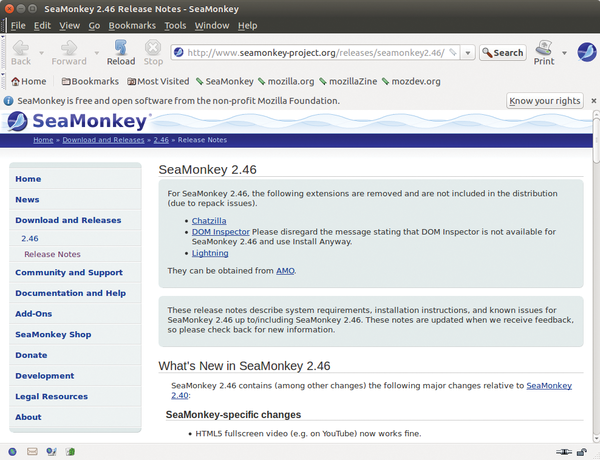Close the notification bar
The image size is (600, 460).
point(593,101)
